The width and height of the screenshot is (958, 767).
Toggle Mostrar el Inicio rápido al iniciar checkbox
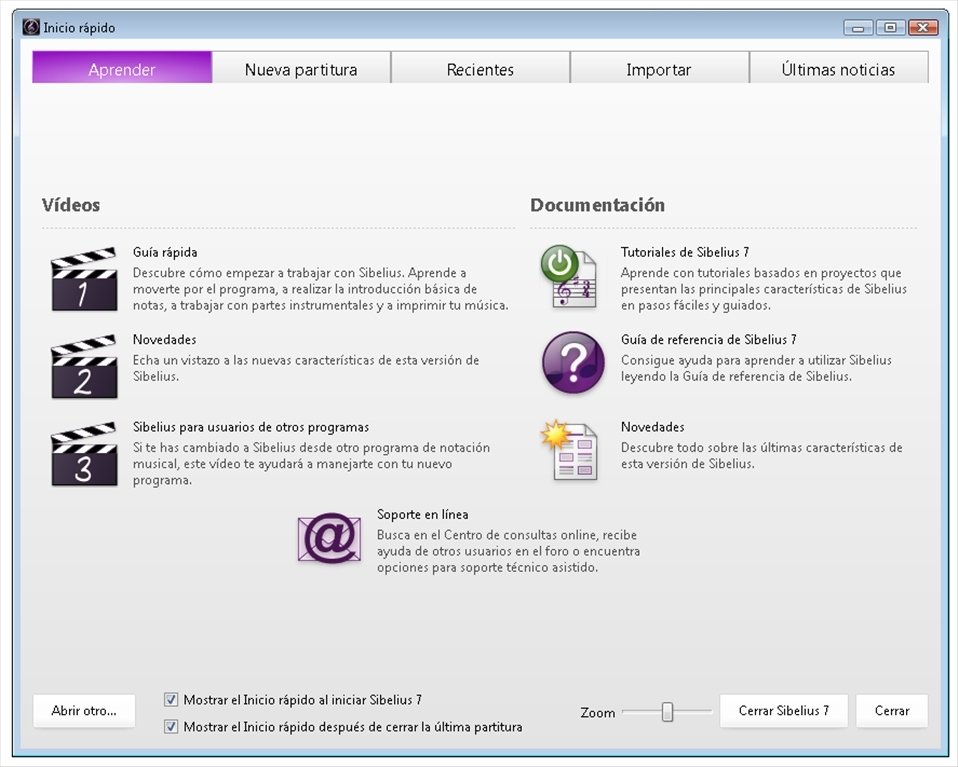point(171,699)
